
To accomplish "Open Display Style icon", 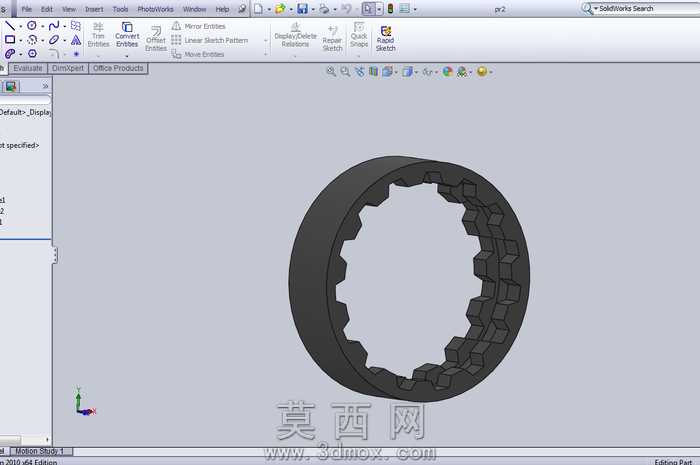I will [x=407, y=71].
